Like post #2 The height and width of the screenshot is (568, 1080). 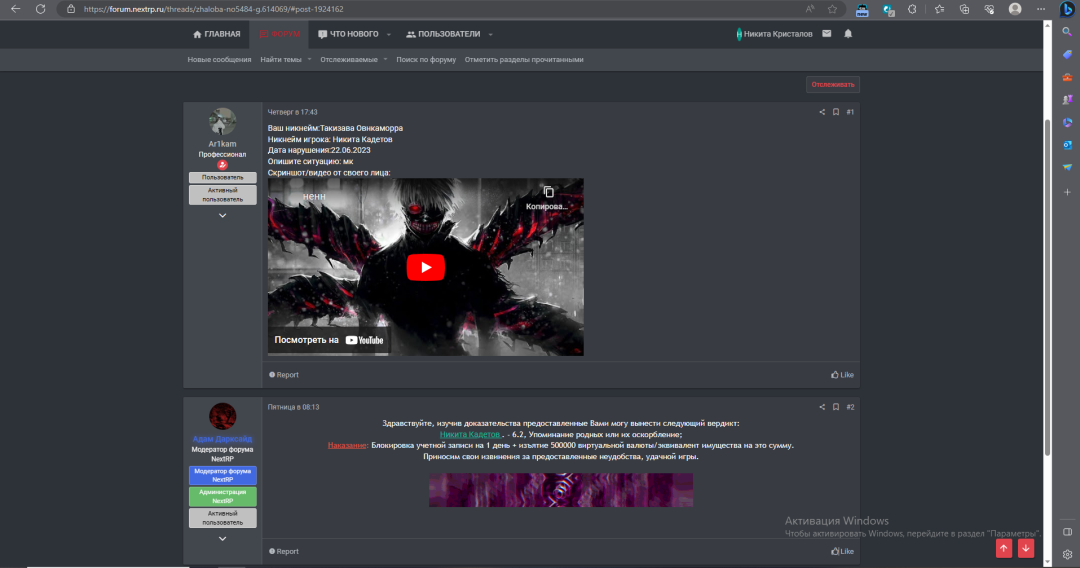tap(842, 551)
